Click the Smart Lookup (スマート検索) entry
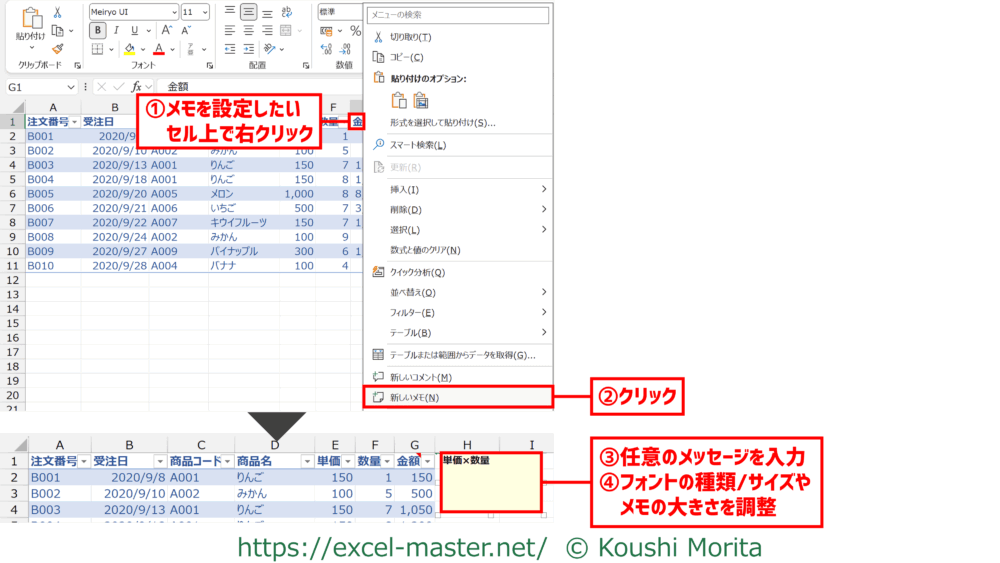This screenshot has height=563, width=1000. tap(418, 145)
